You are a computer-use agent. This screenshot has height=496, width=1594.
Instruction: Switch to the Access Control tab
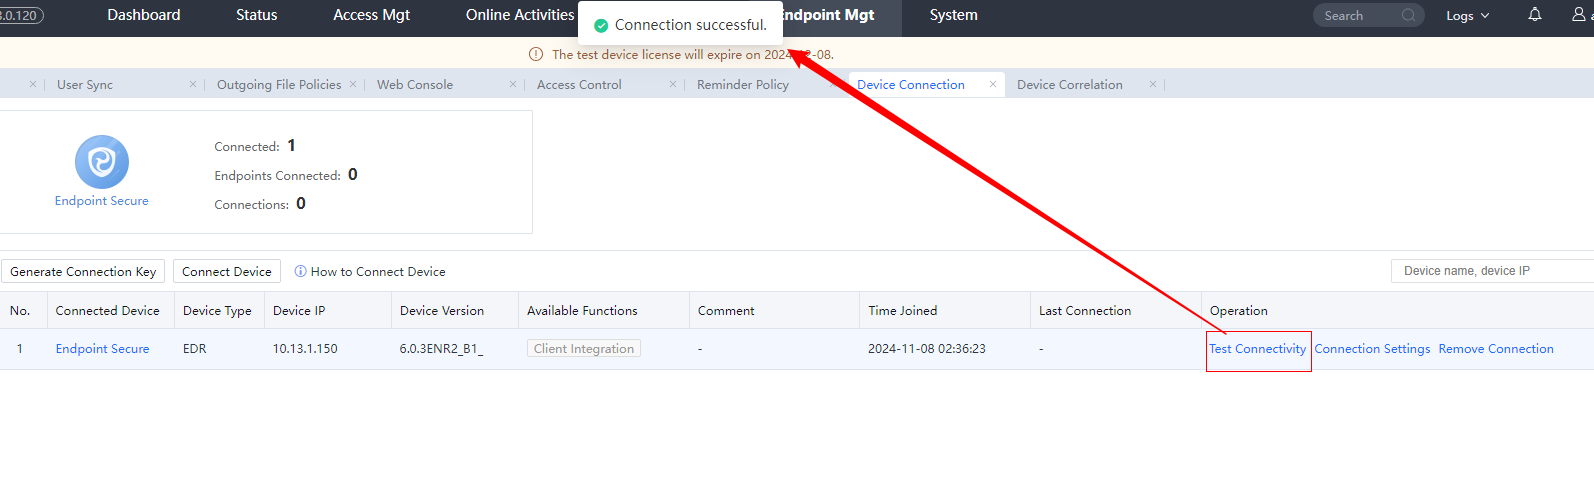(x=579, y=85)
